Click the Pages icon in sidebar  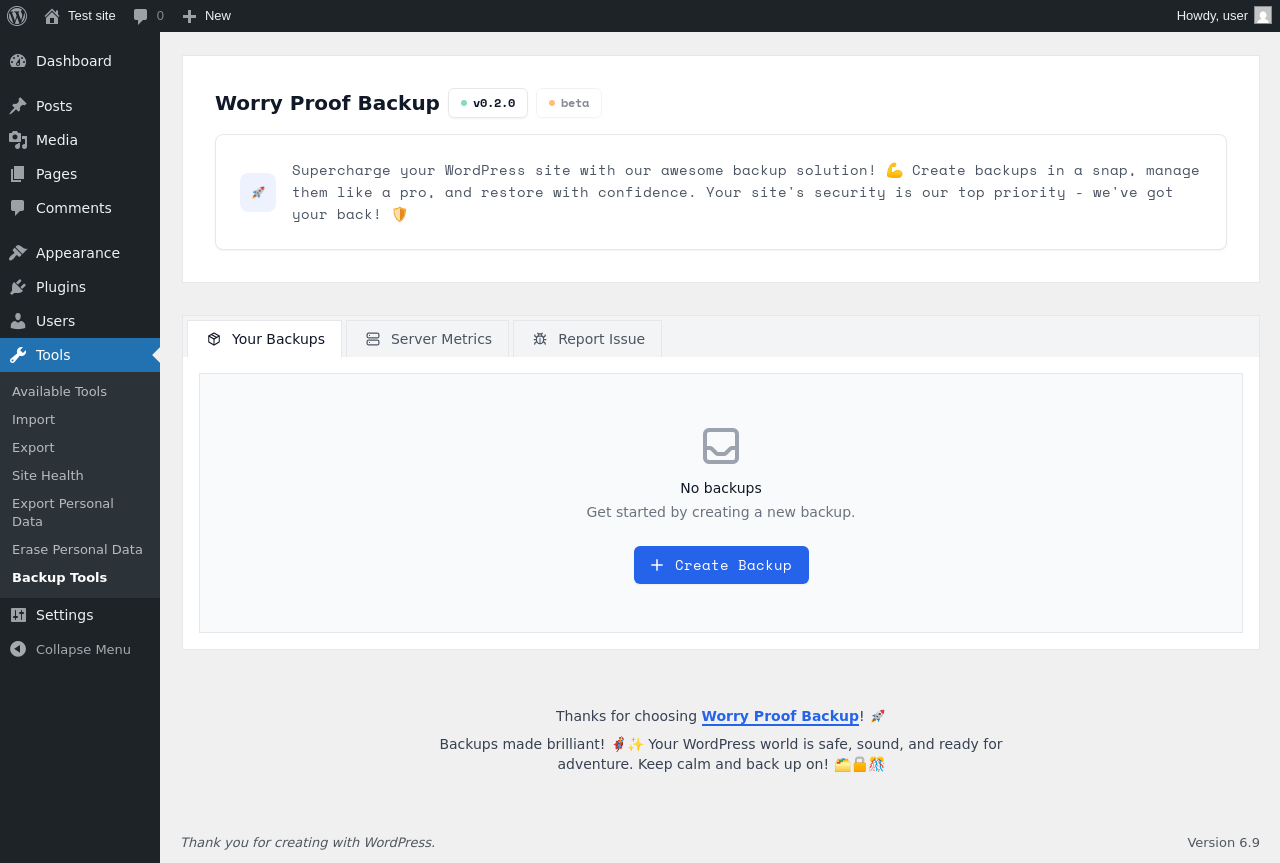pos(18,174)
